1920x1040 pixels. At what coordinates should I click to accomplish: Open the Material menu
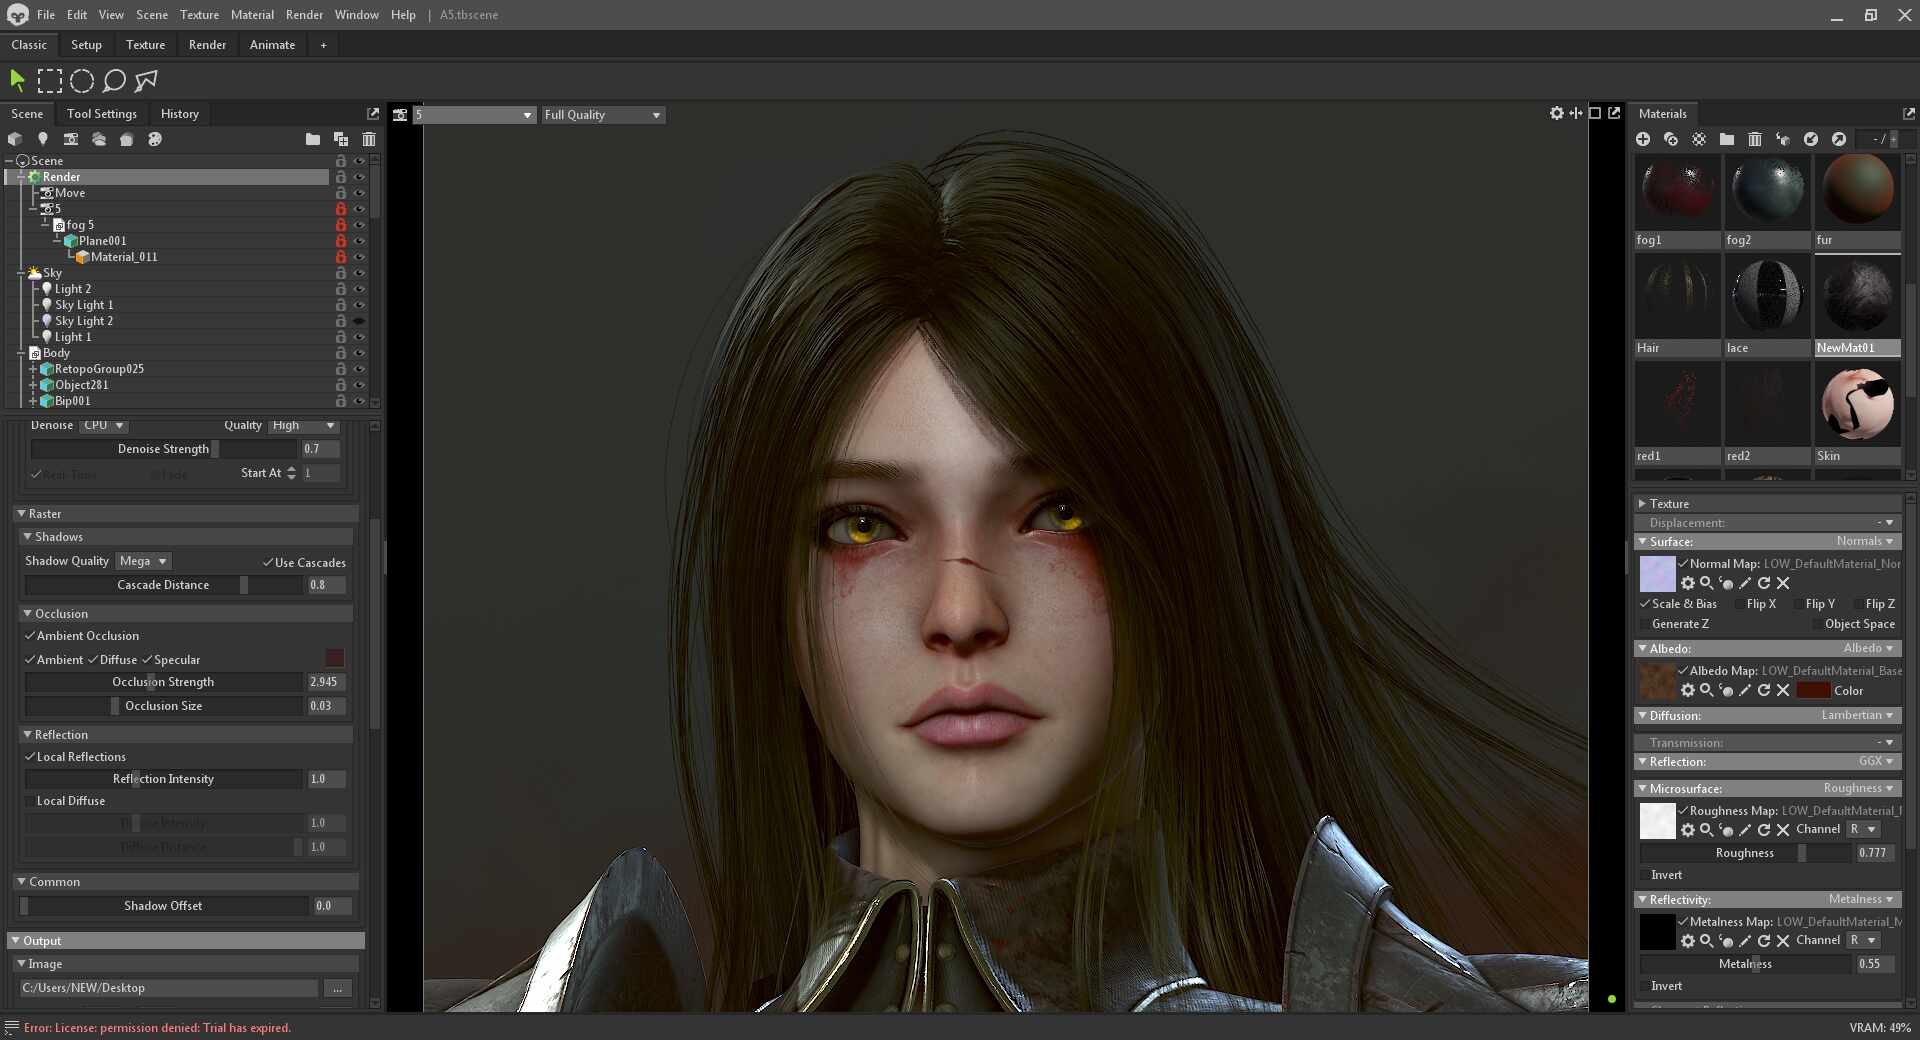pyautogui.click(x=252, y=15)
